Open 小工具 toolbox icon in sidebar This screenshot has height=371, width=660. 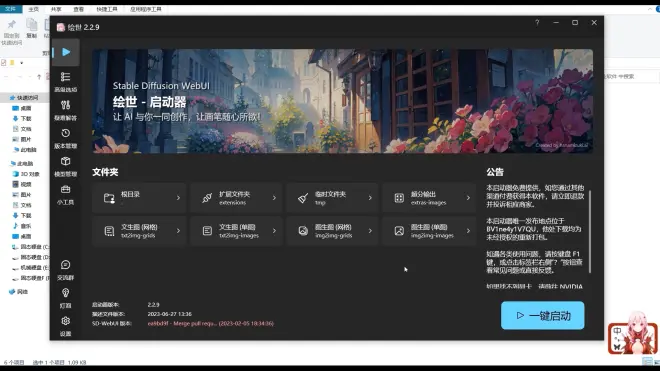[65, 195]
